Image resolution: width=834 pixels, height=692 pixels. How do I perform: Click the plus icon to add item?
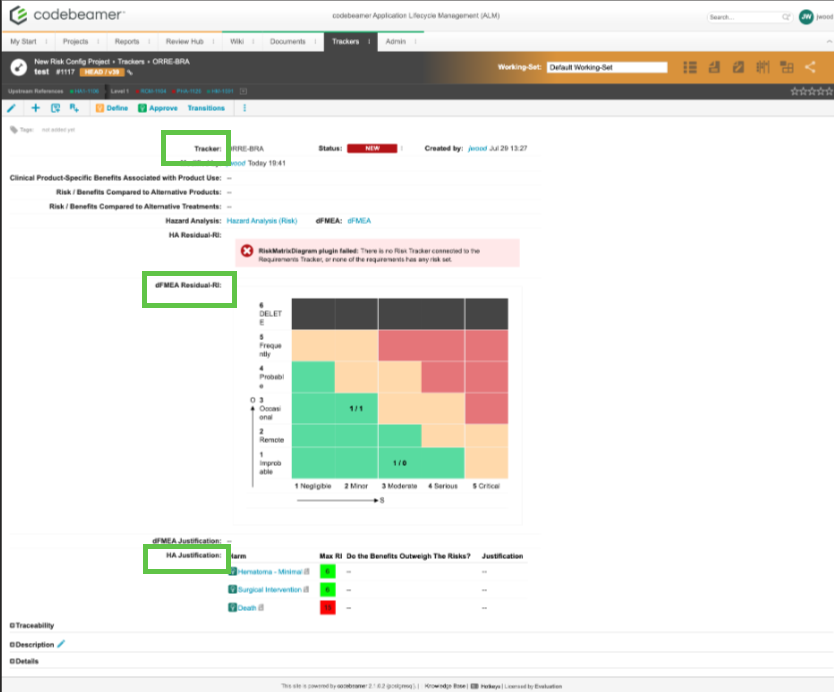click(x=36, y=108)
